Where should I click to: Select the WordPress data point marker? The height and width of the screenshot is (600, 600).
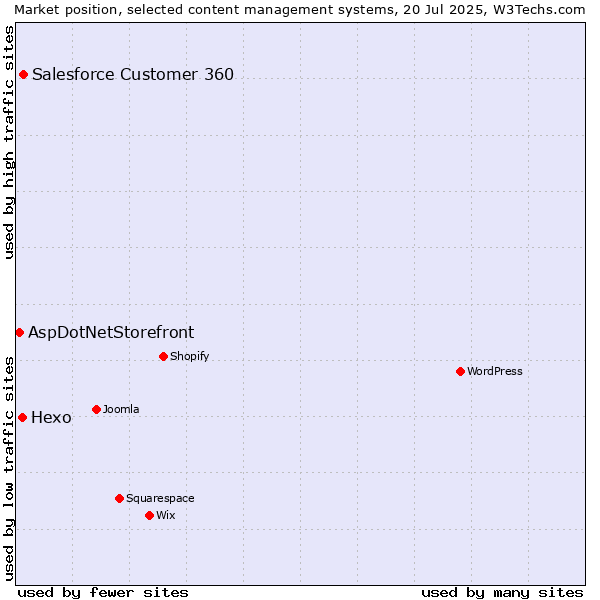click(460, 372)
